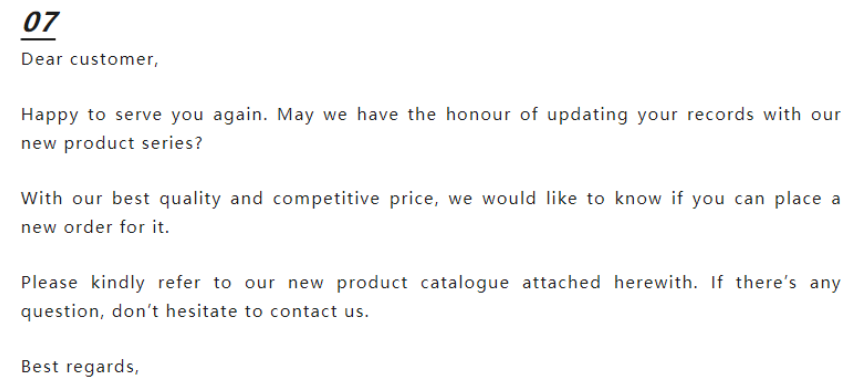This screenshot has width=853, height=381.
Task: Click the closing 'Best regards,'
Action: pyautogui.click(x=80, y=367)
